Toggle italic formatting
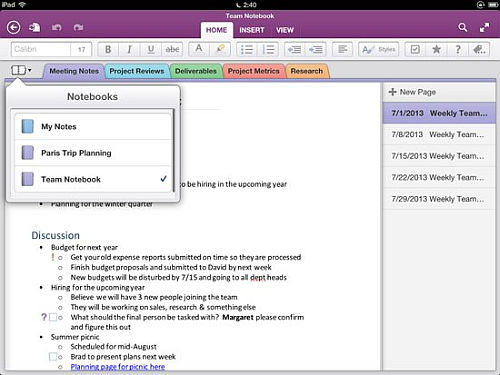This screenshot has height=375, width=500. point(129,49)
